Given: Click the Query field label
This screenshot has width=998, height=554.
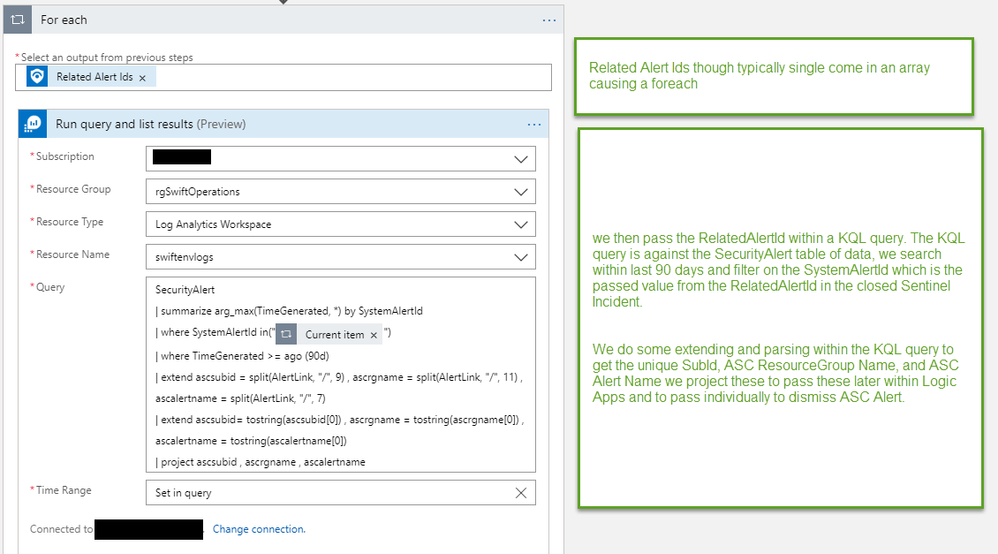Looking at the screenshot, I should point(50,287).
